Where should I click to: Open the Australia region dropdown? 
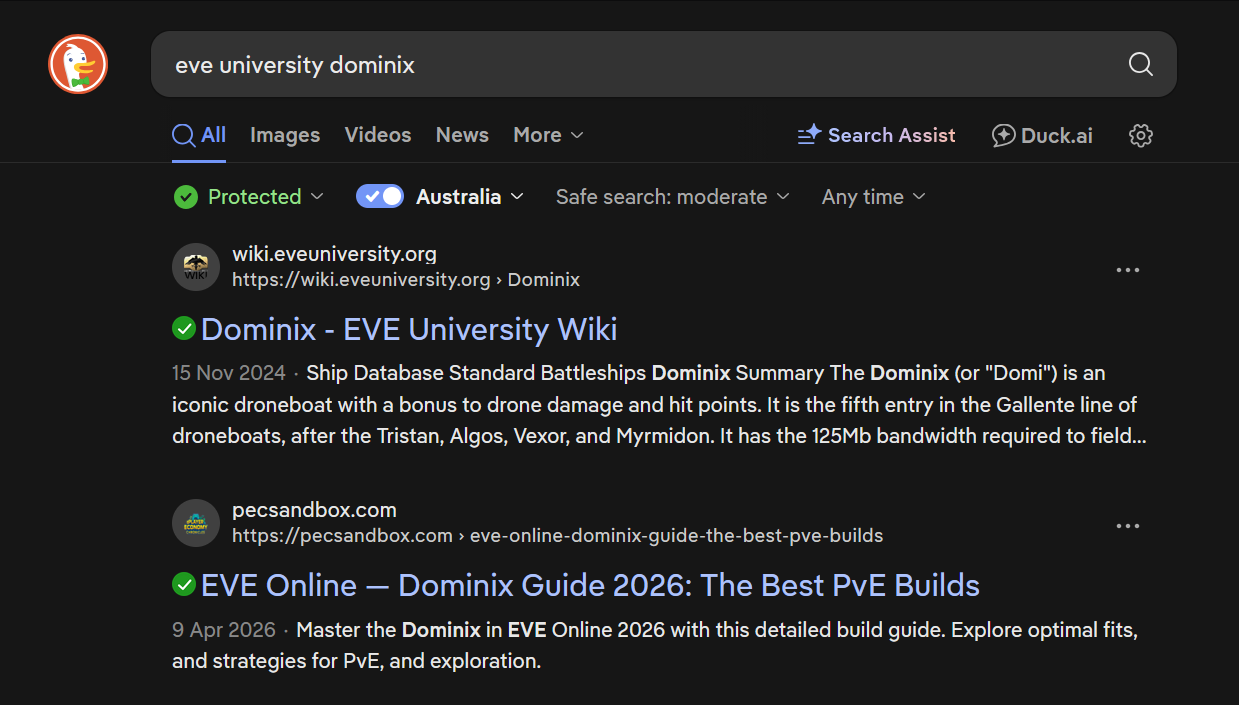coord(470,197)
